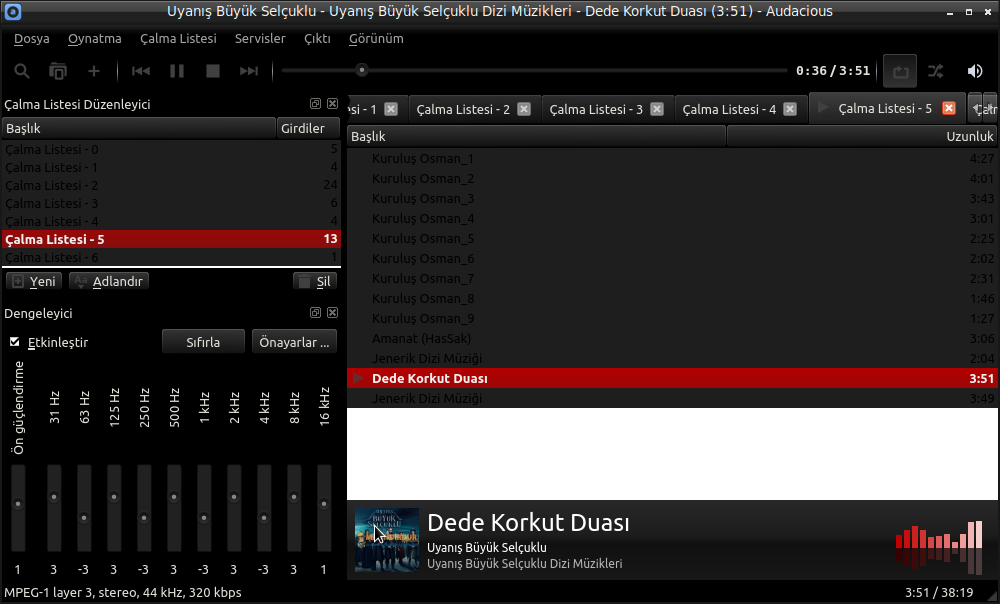
Task: Open the Oynatma menu
Action: pyautogui.click(x=94, y=39)
